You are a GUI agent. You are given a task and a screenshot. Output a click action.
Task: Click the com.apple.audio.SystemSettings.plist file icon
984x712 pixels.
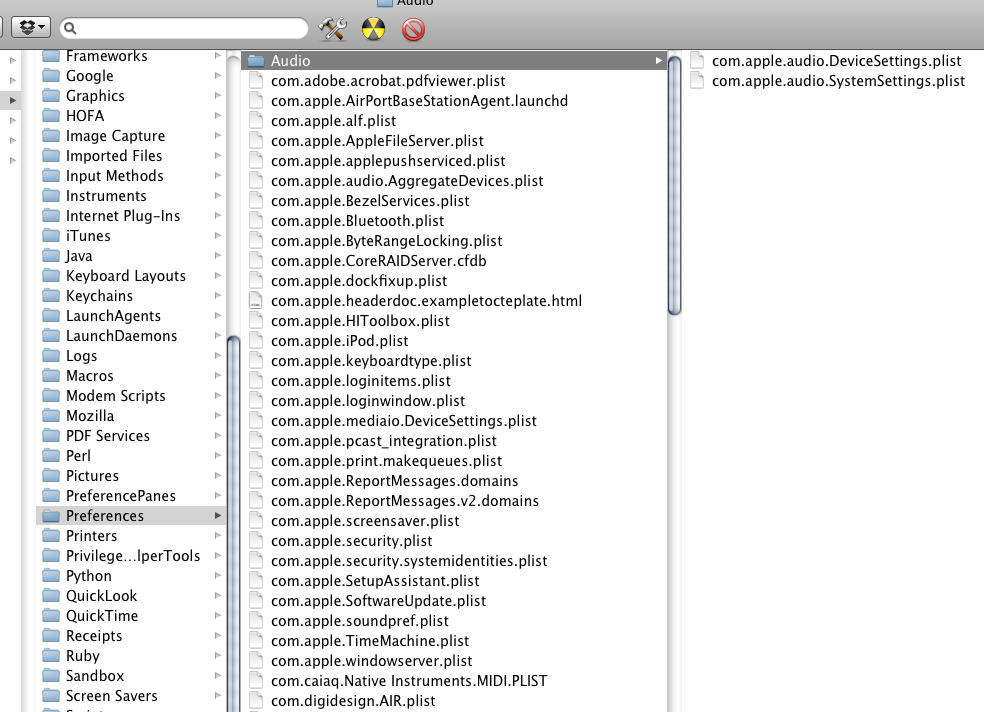click(697, 81)
